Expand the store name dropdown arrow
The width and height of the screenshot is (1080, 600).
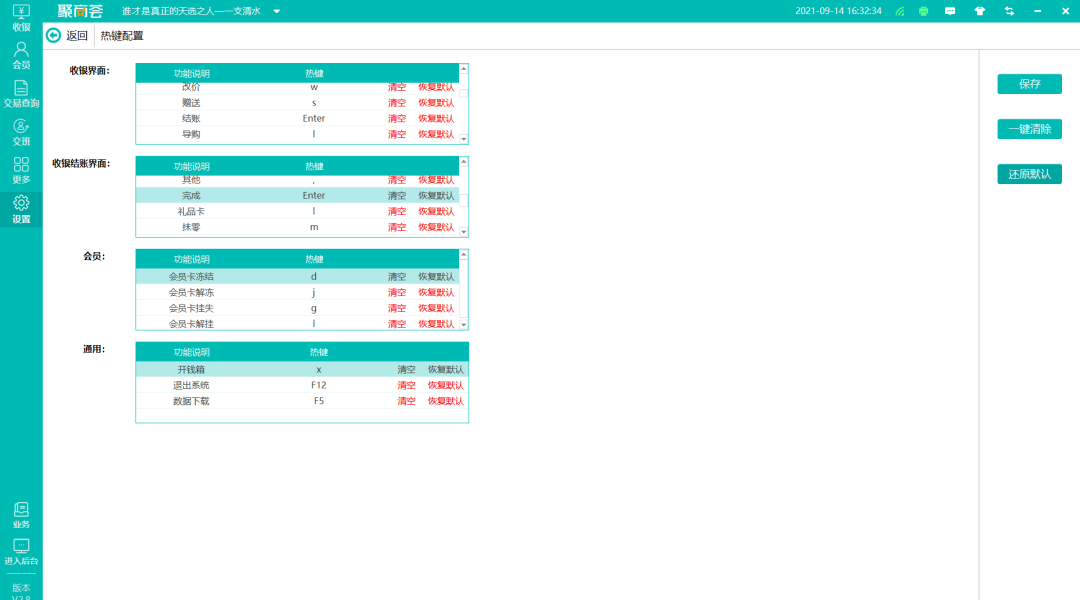[277, 12]
